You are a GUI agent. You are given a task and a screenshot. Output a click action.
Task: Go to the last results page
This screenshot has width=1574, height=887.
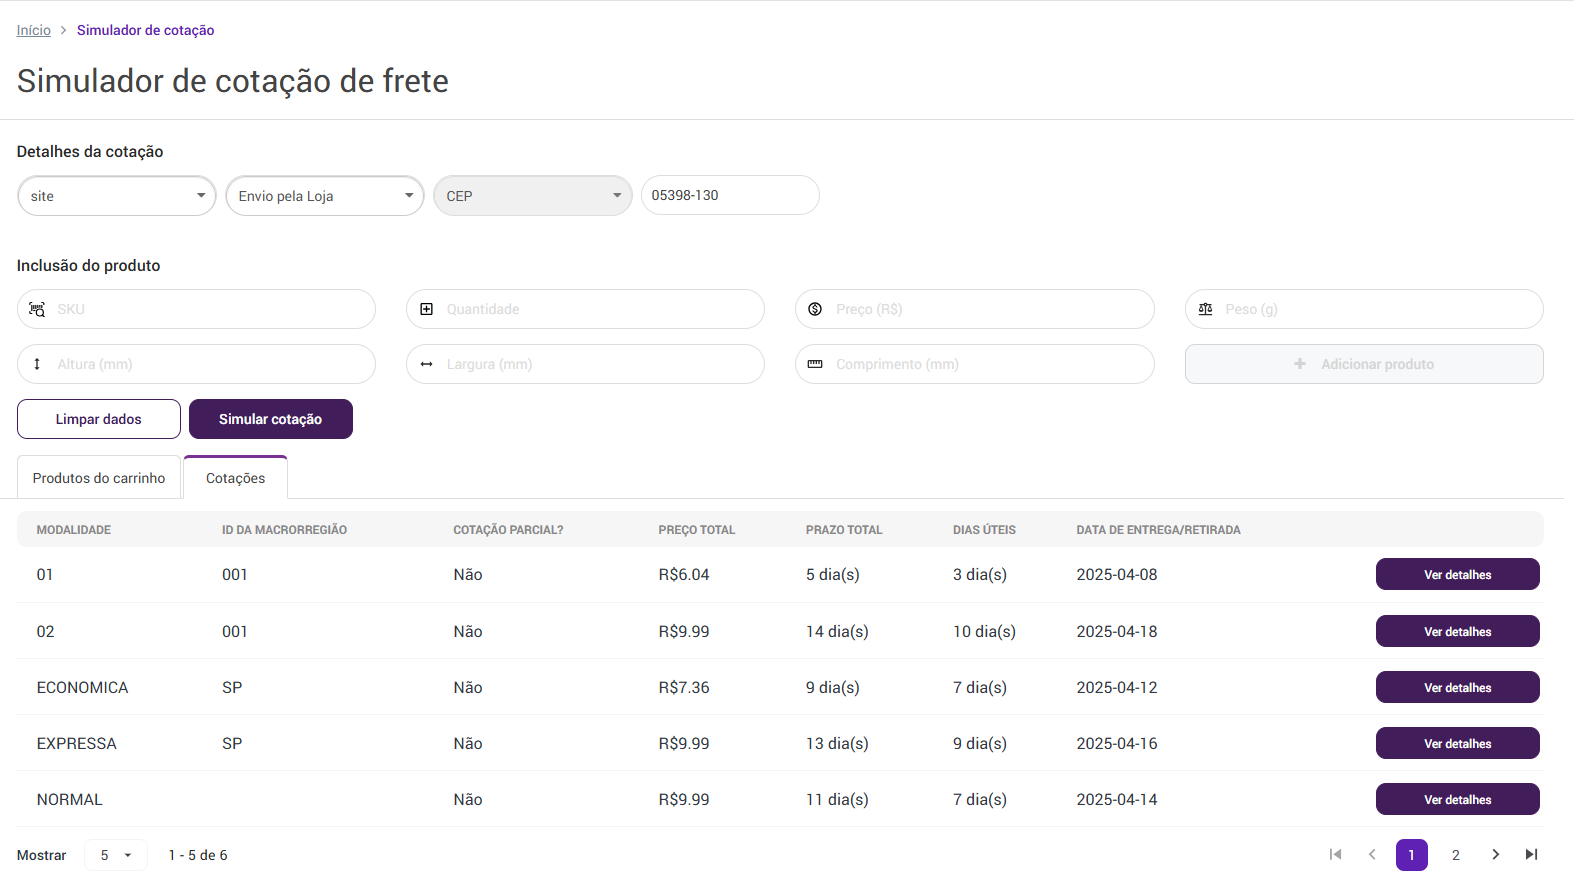click(x=1531, y=855)
